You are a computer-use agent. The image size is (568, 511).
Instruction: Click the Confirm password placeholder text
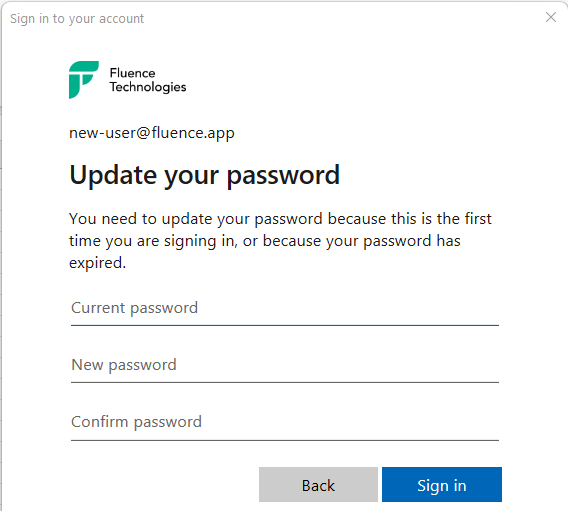[136, 422]
